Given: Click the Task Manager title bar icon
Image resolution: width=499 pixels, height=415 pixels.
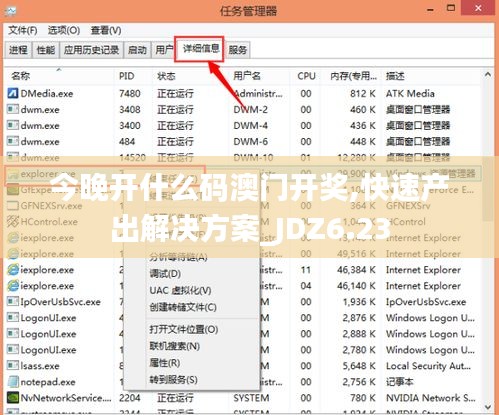Looking at the screenshot, I should 10,11.
